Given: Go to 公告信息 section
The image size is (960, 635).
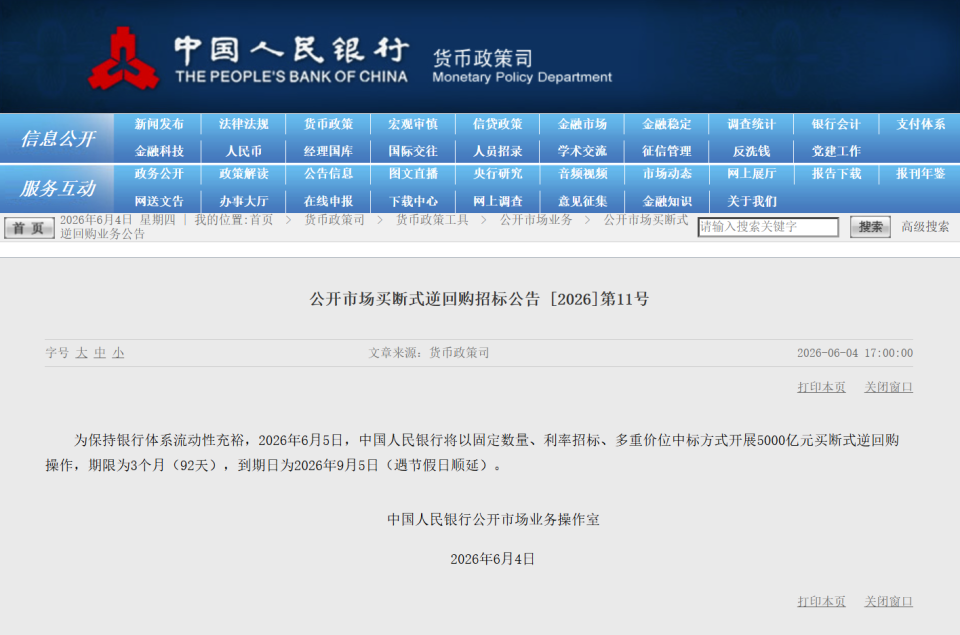Looking at the screenshot, I should click(x=329, y=173).
